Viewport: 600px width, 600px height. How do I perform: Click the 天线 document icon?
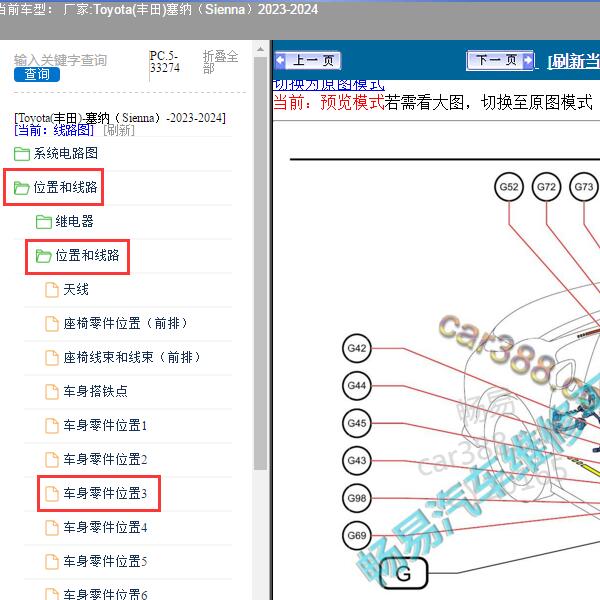point(52,290)
